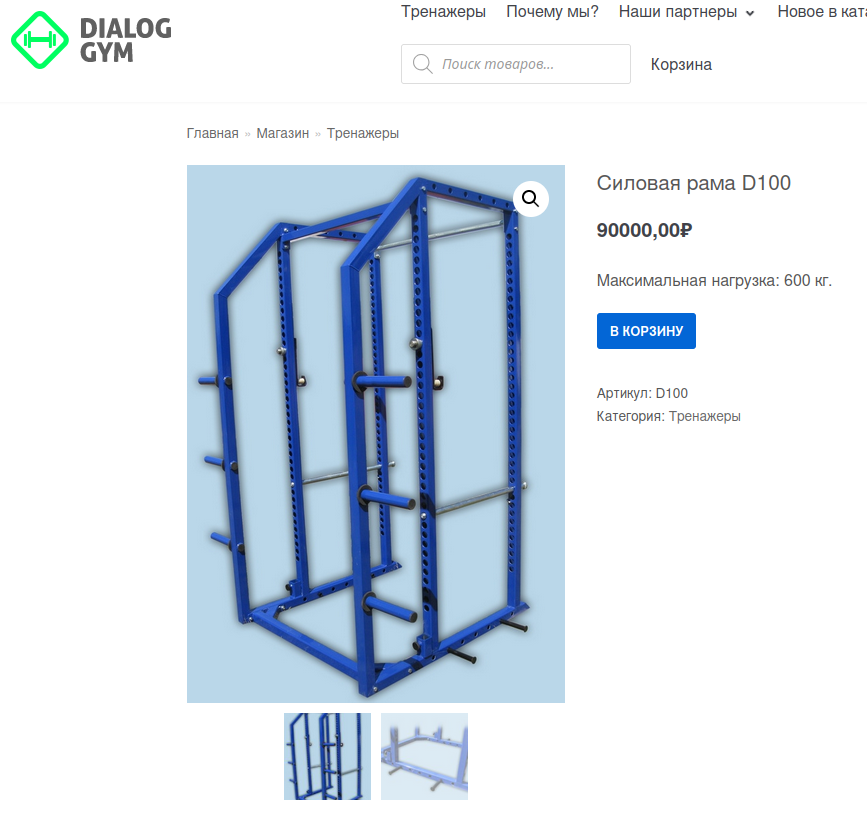Open the Новое в каталоге menu item
The height and width of the screenshot is (813, 867).
(x=822, y=12)
